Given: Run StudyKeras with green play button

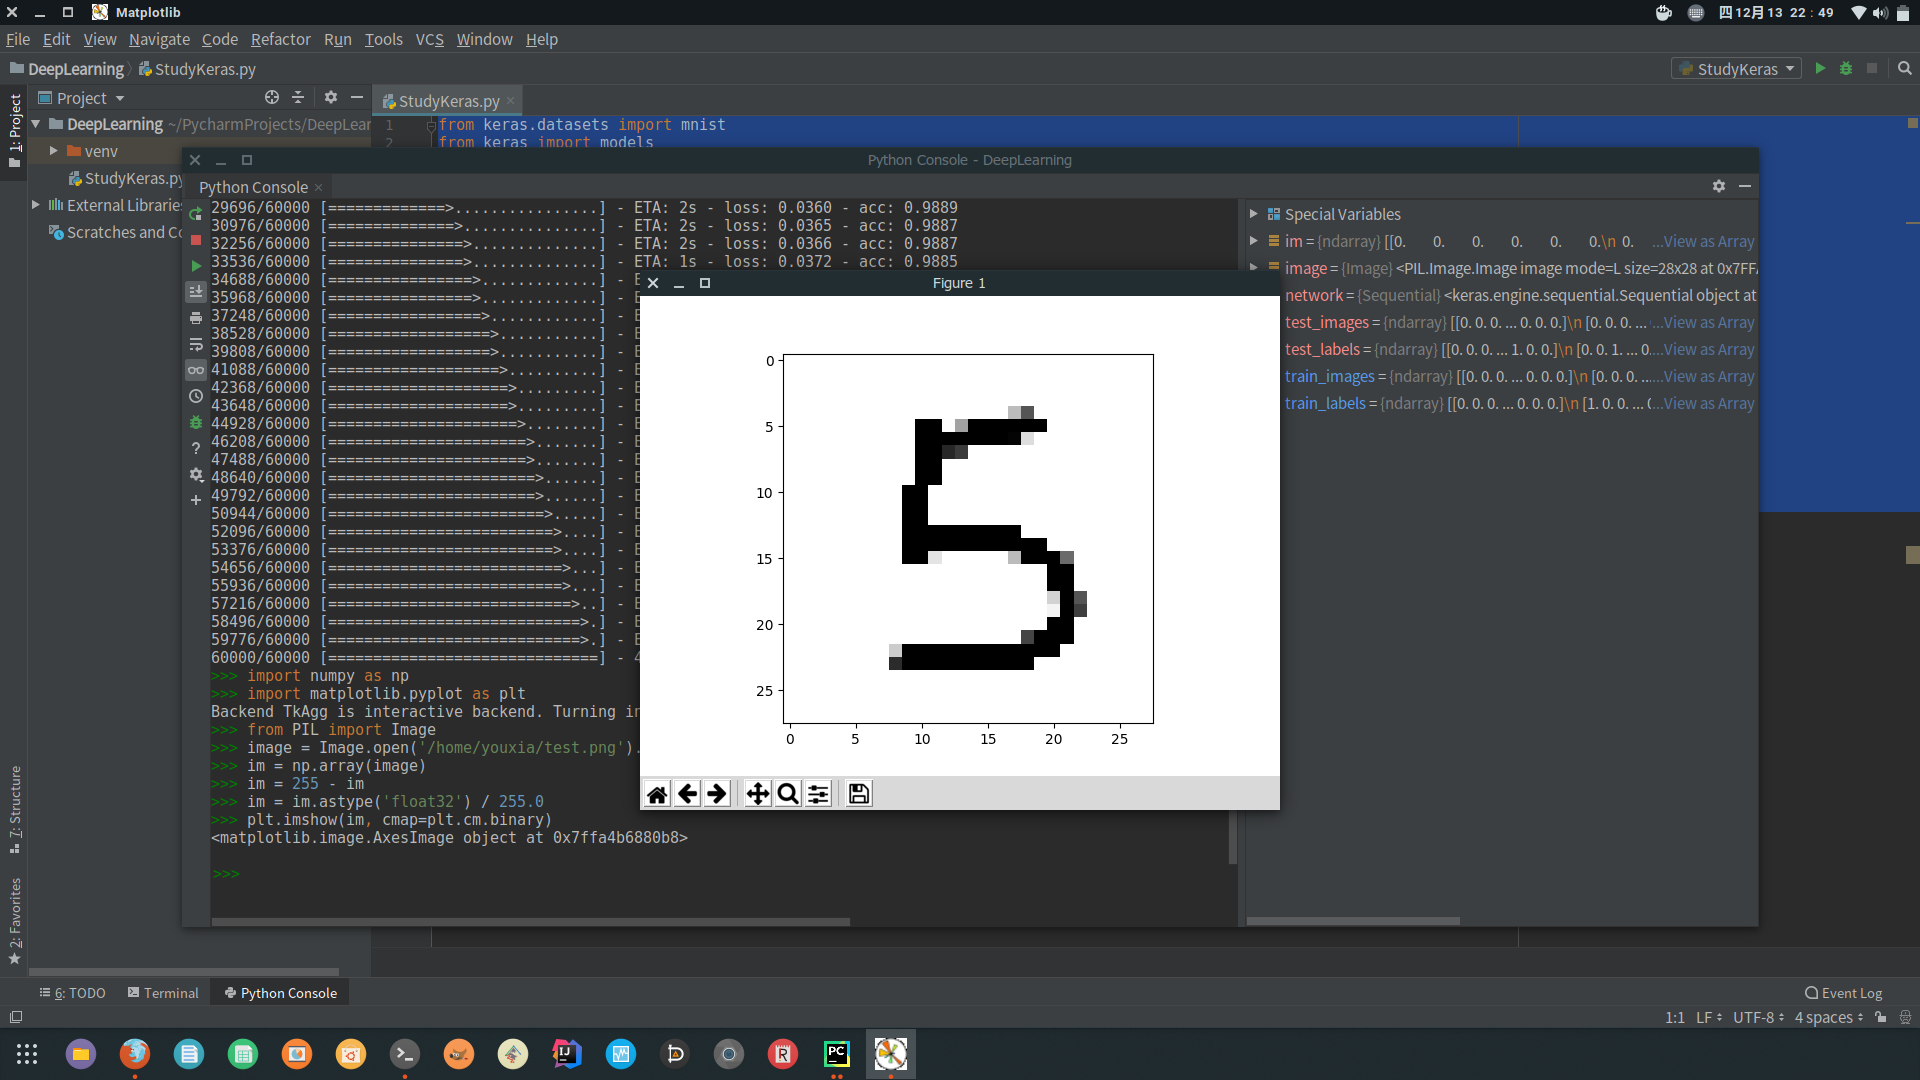Looking at the screenshot, I should (1820, 68).
